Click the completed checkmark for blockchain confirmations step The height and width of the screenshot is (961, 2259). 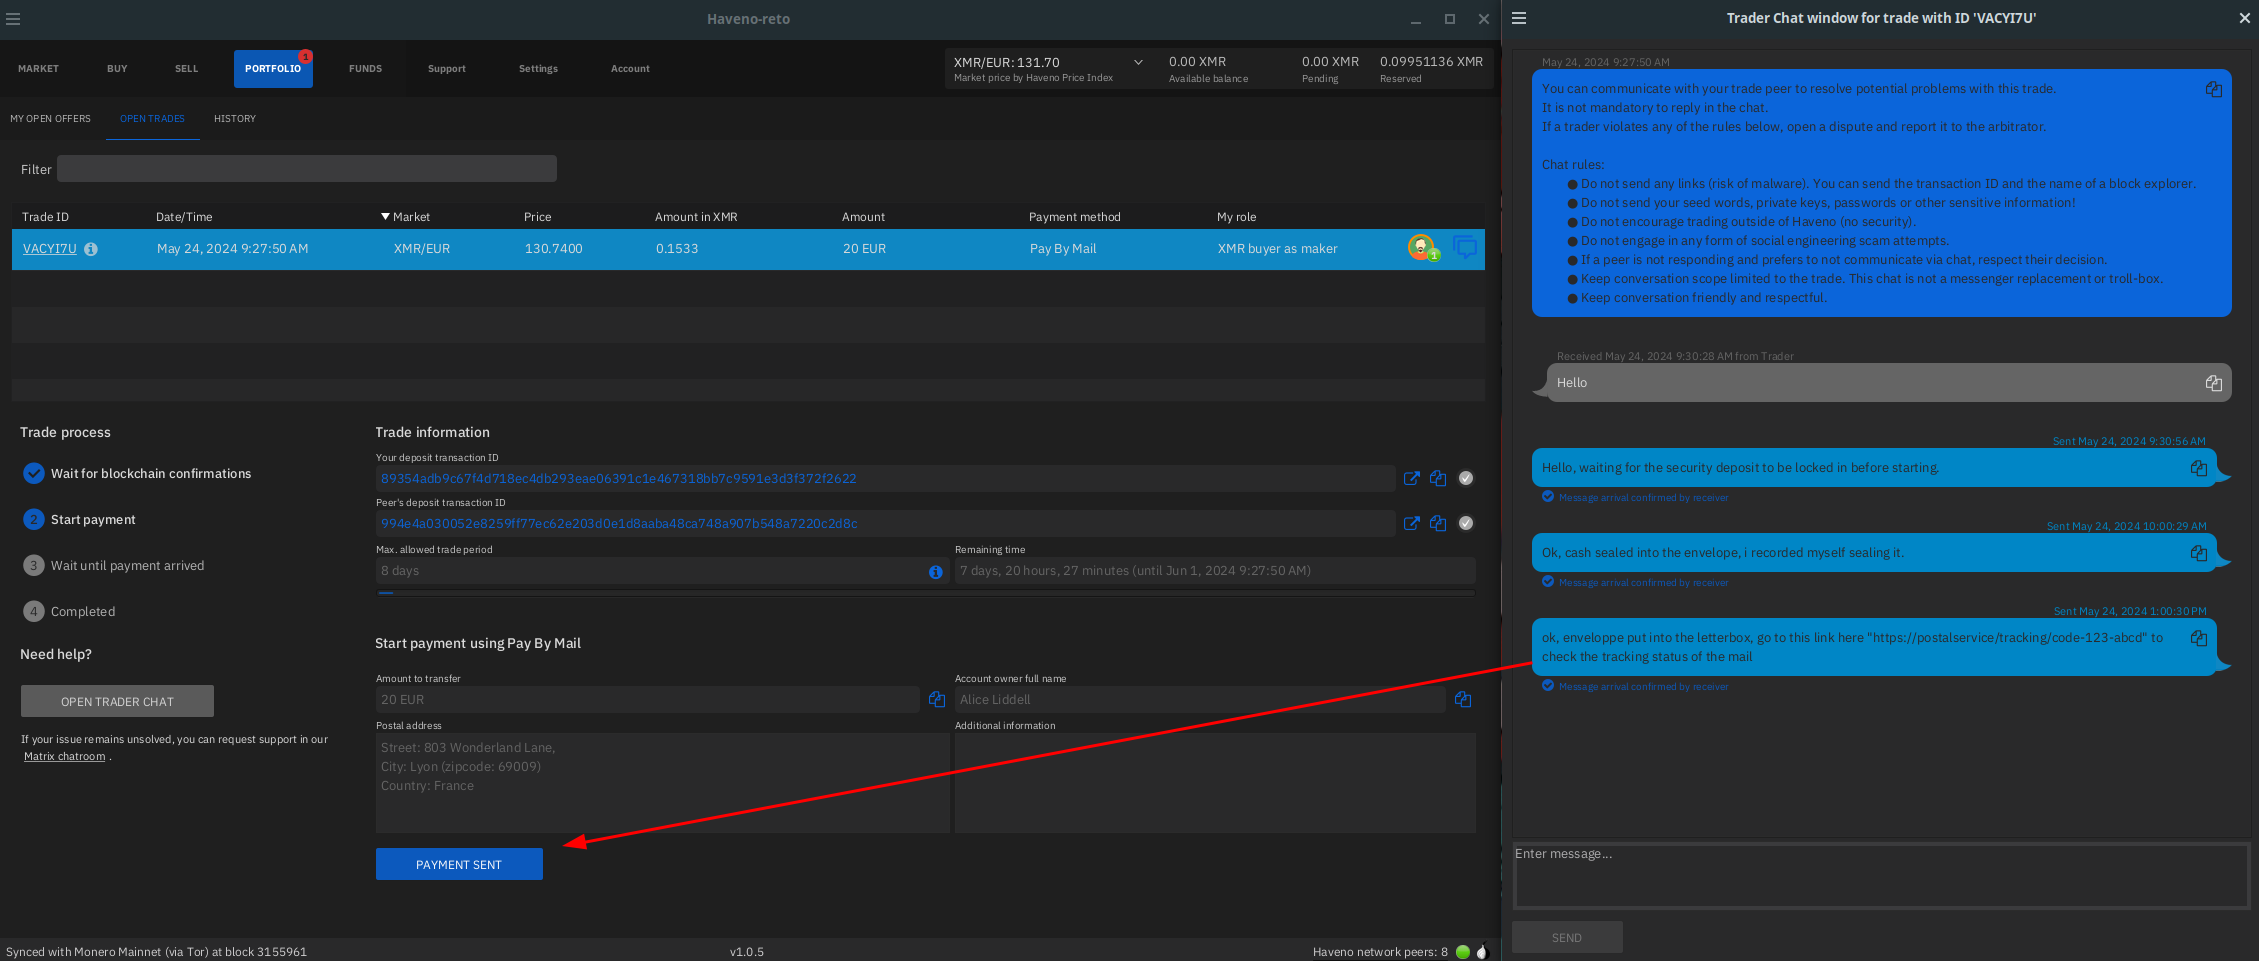coord(34,474)
